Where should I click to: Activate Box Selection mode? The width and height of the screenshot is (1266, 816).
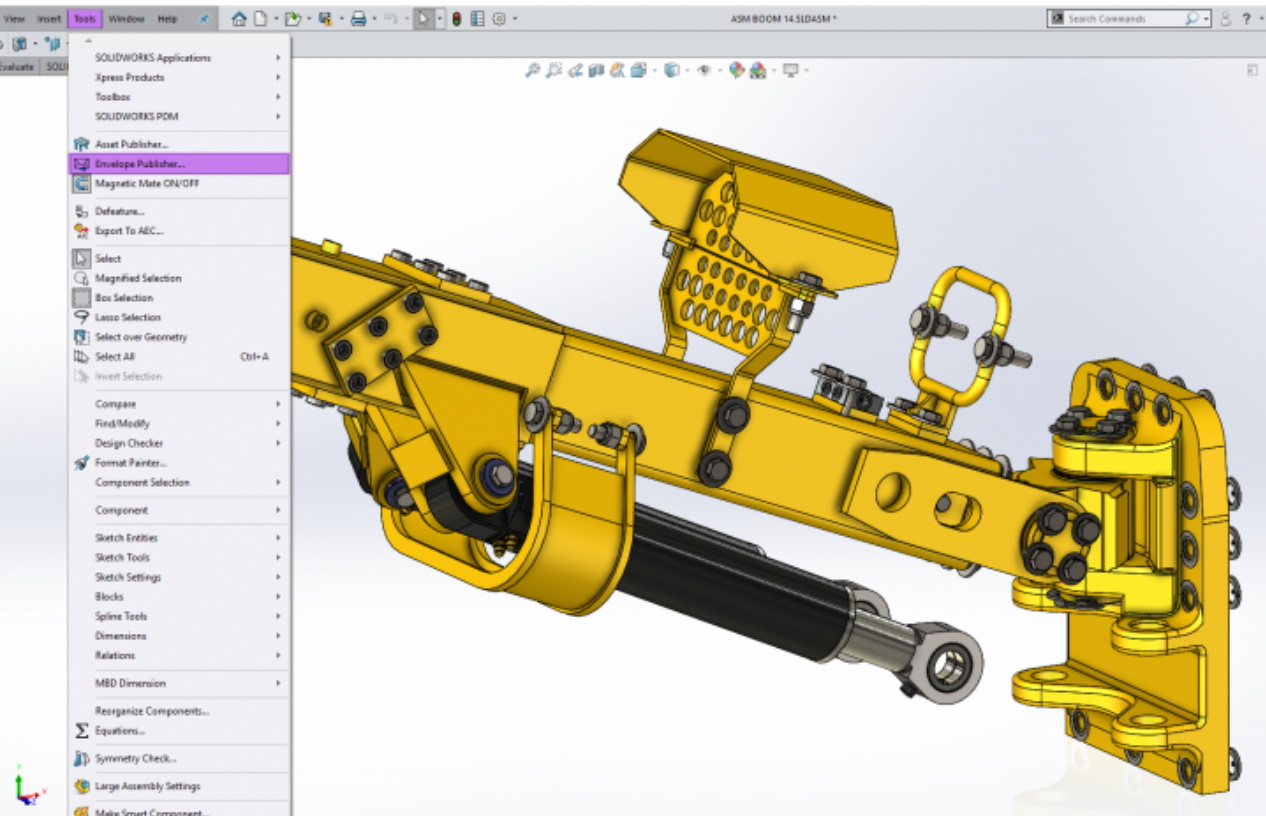[x=126, y=298]
